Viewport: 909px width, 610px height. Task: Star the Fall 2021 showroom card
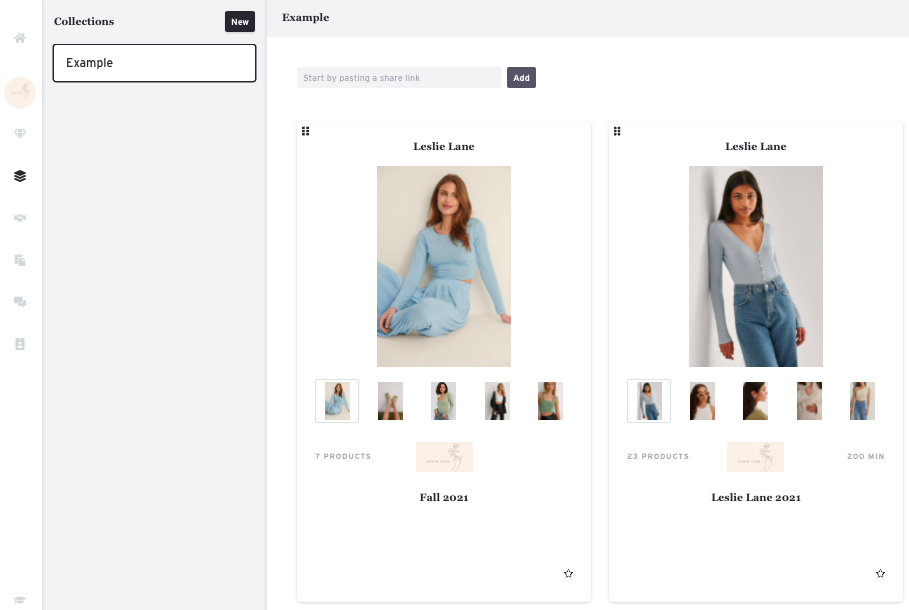(x=569, y=574)
